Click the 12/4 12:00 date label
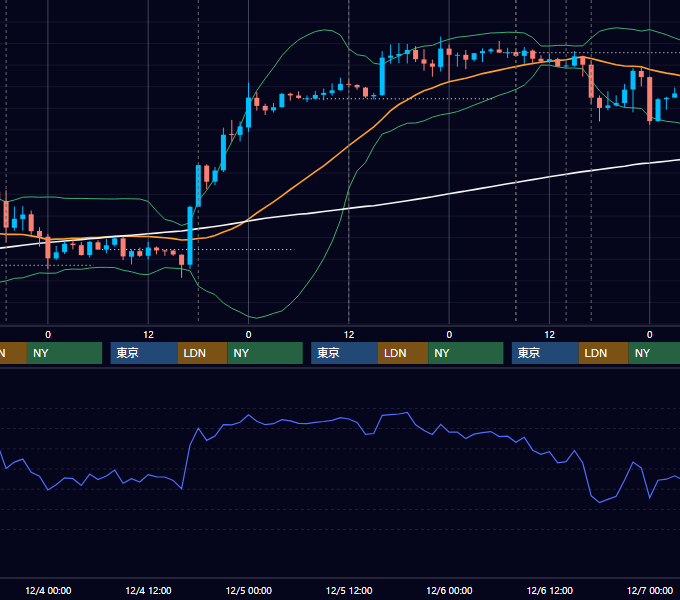Viewport: 680px width, 600px height. click(148, 590)
